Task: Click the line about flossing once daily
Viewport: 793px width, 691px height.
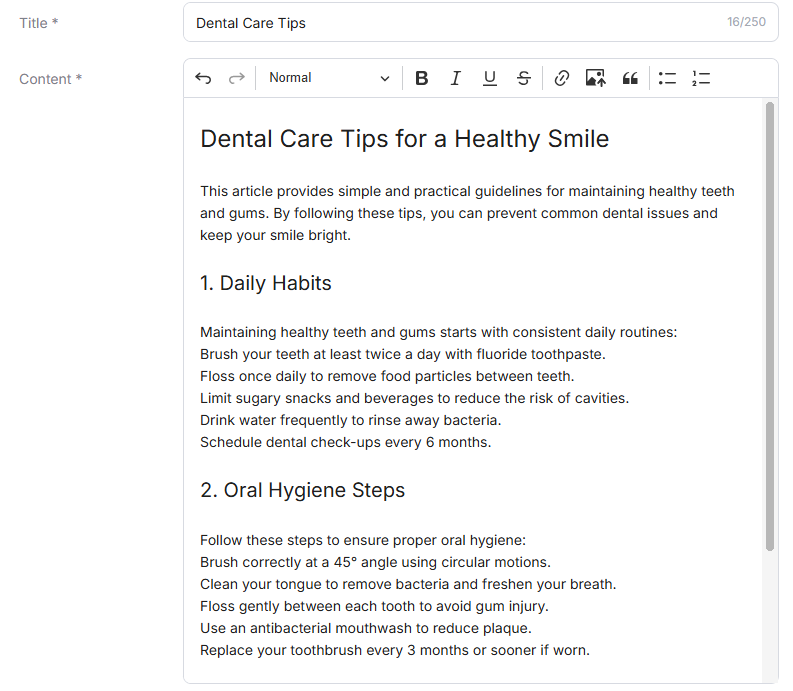Action: [x=387, y=376]
